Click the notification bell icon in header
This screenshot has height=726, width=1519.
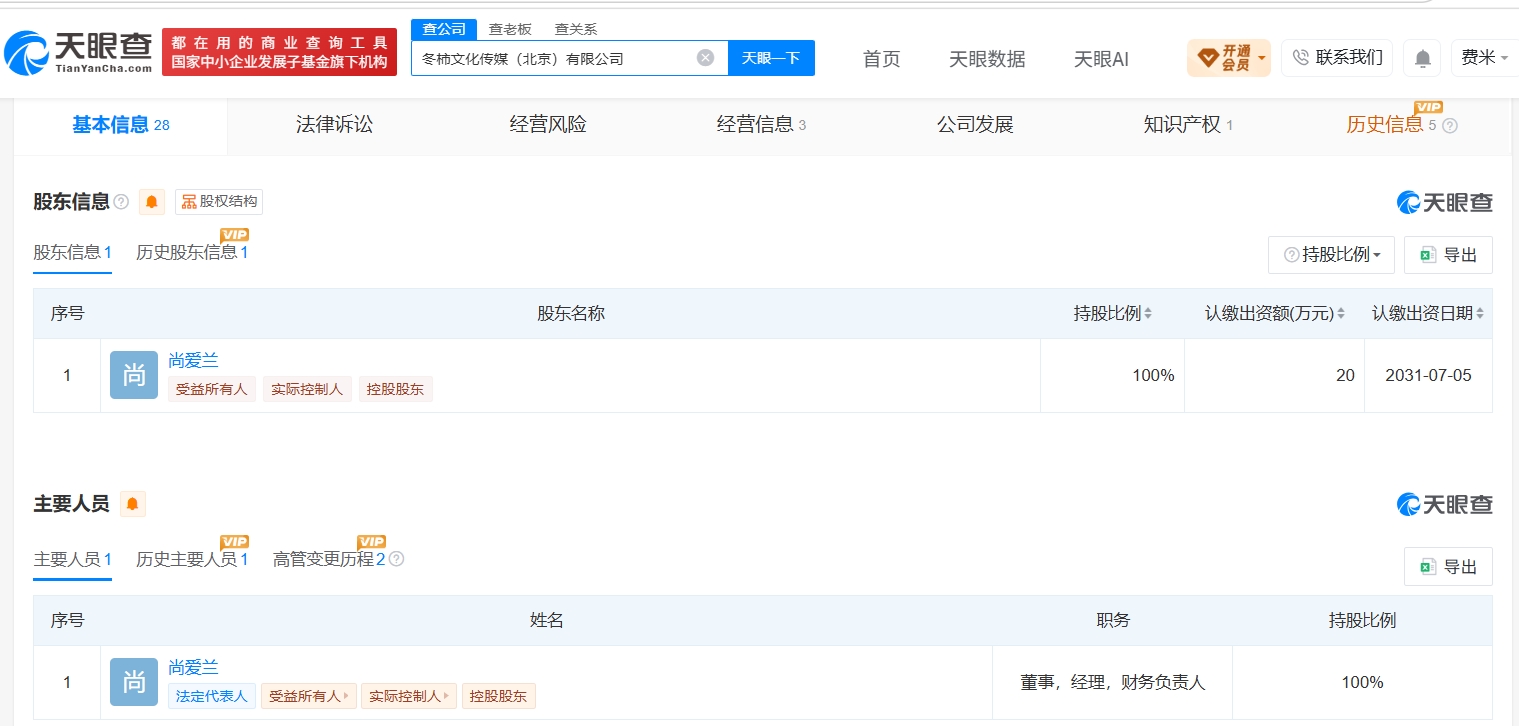(1422, 58)
